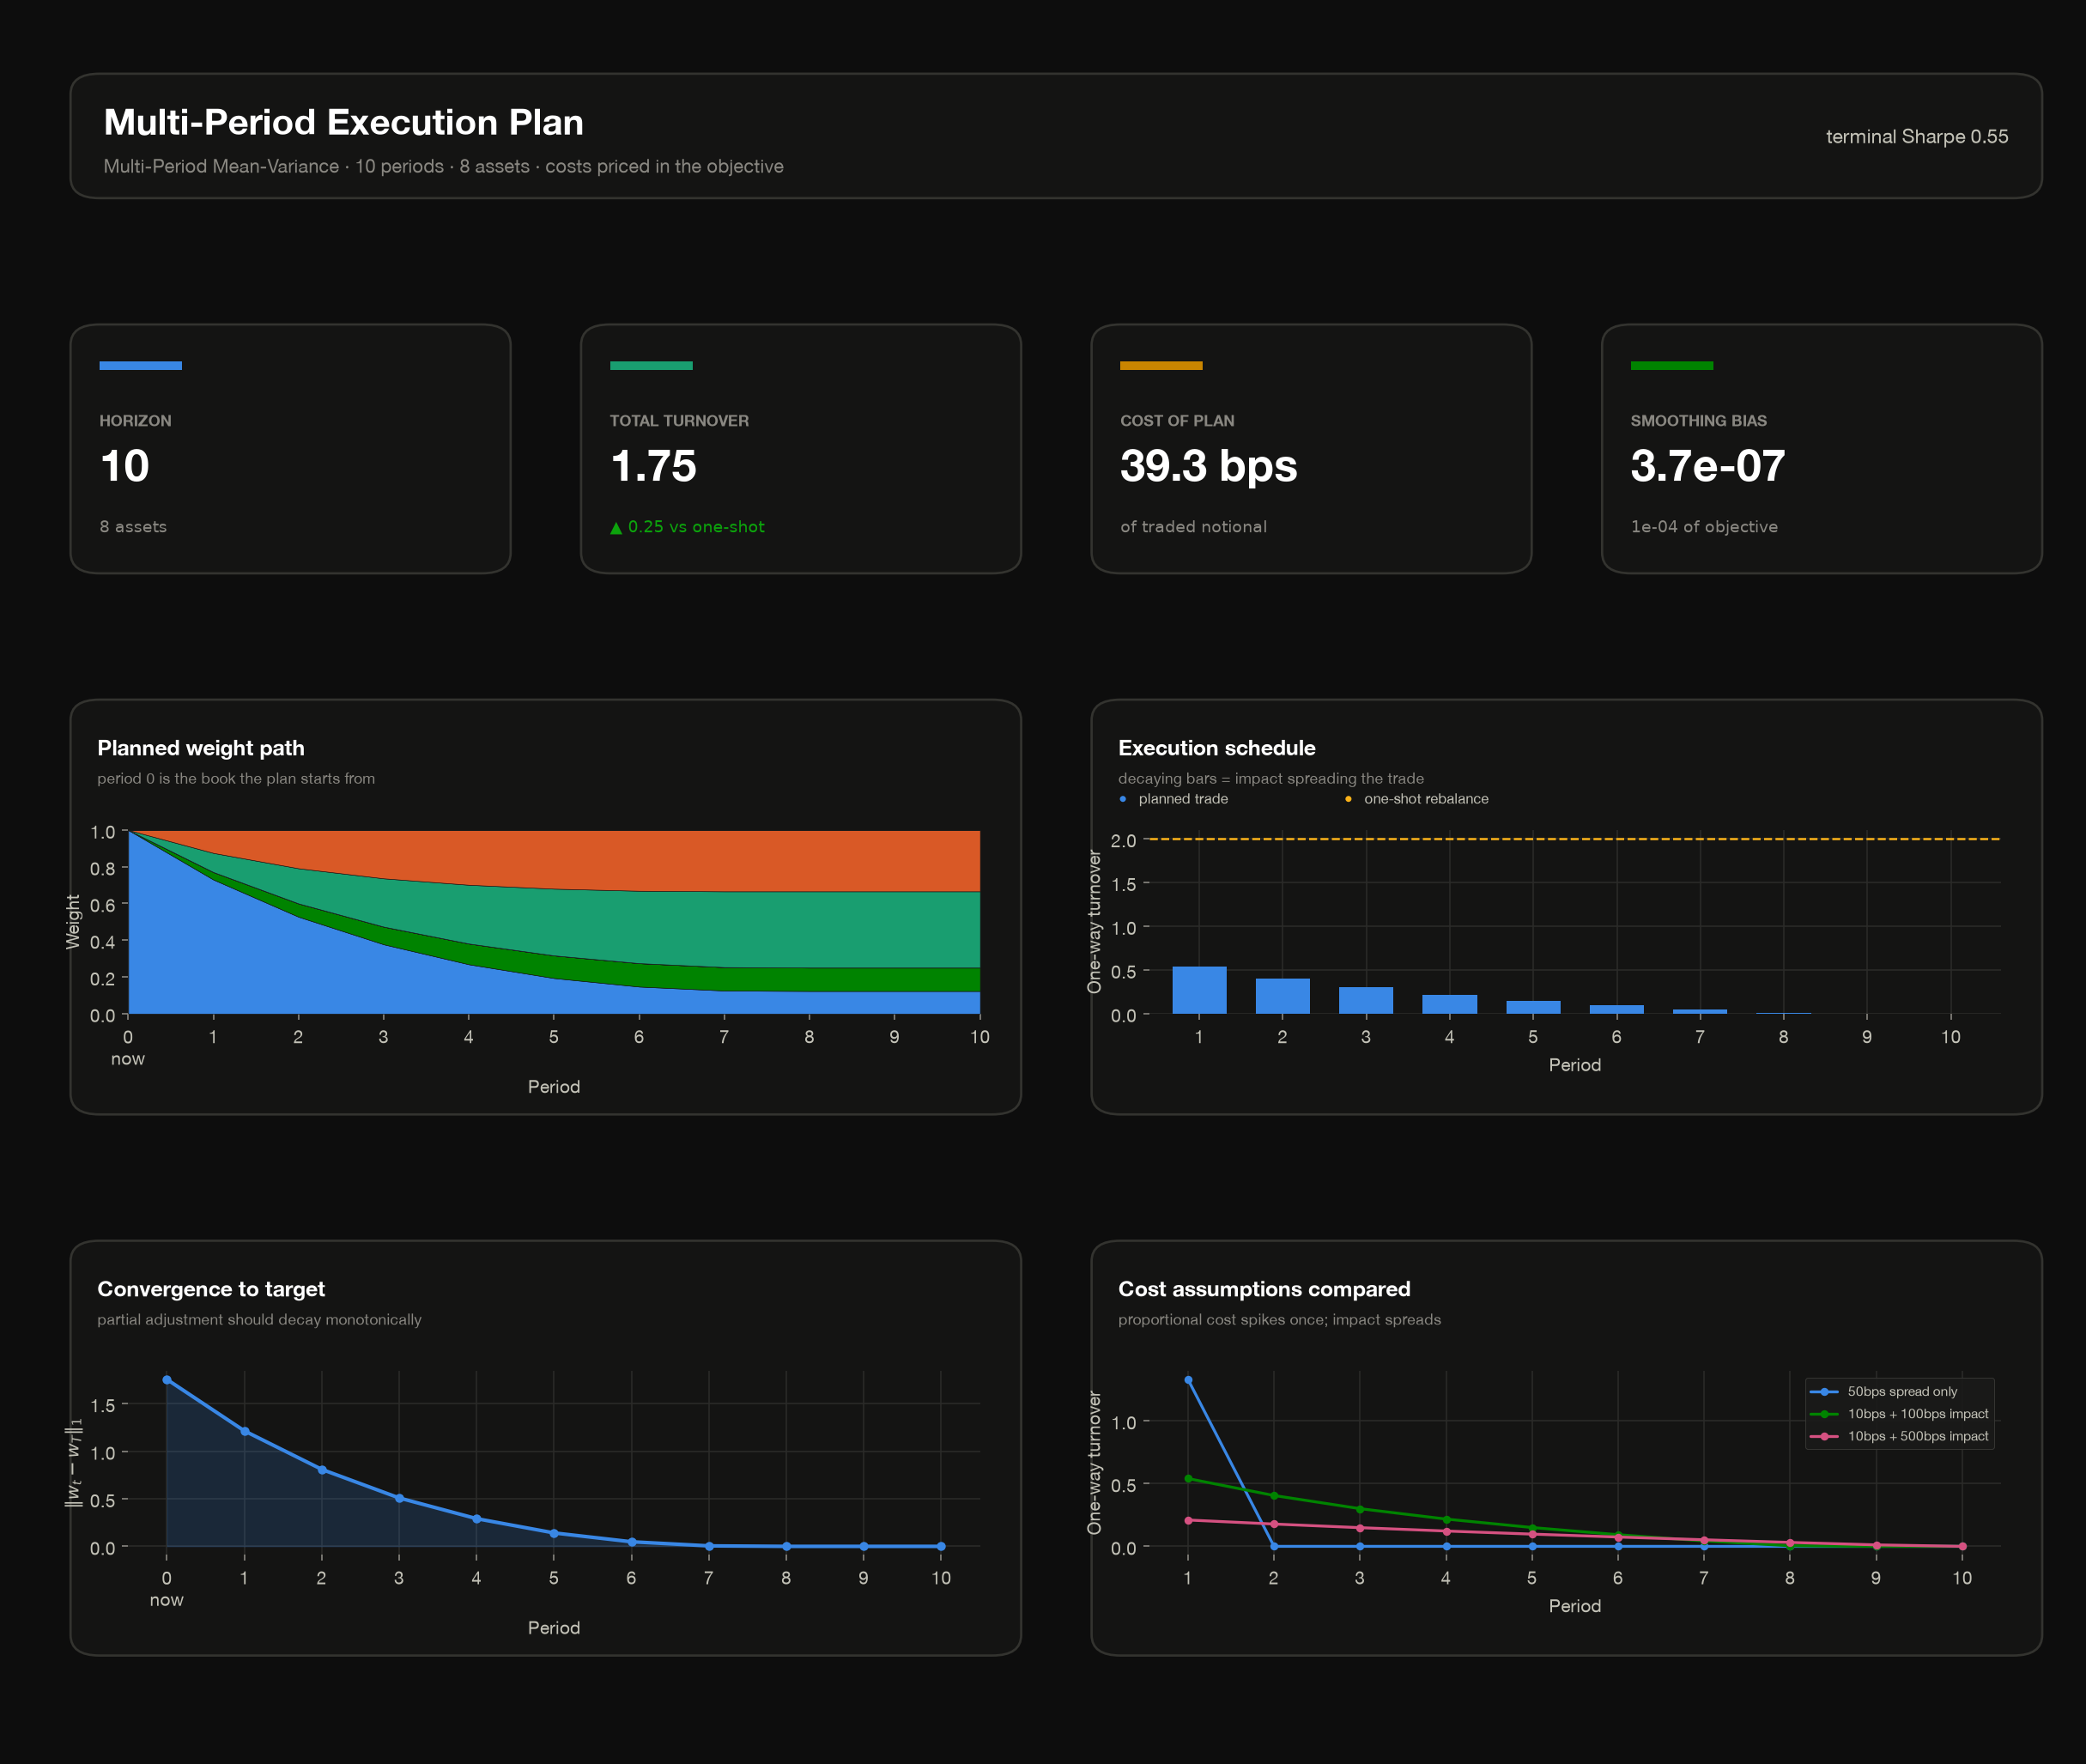Click the period 0 is the book subtitle
The width and height of the screenshot is (2086, 1764).
[236, 778]
